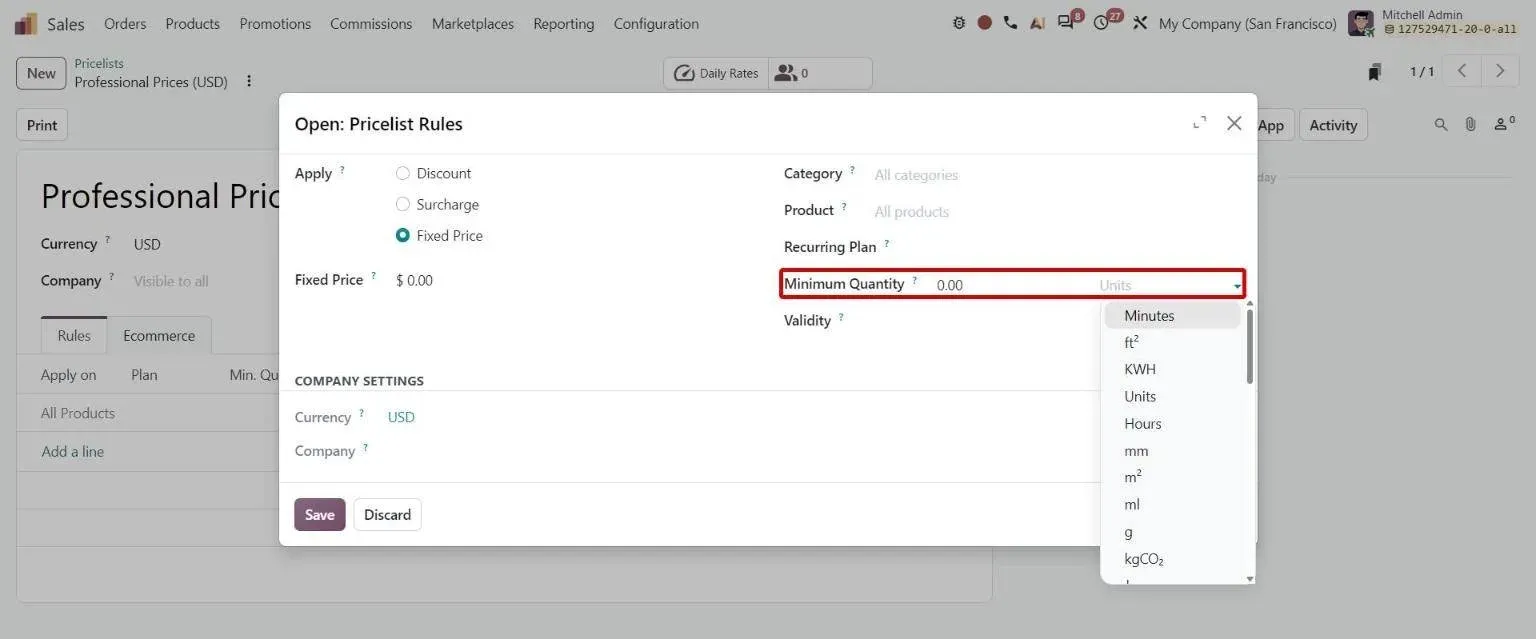Click Mitchell Admin avatar picture

coord(1361,23)
